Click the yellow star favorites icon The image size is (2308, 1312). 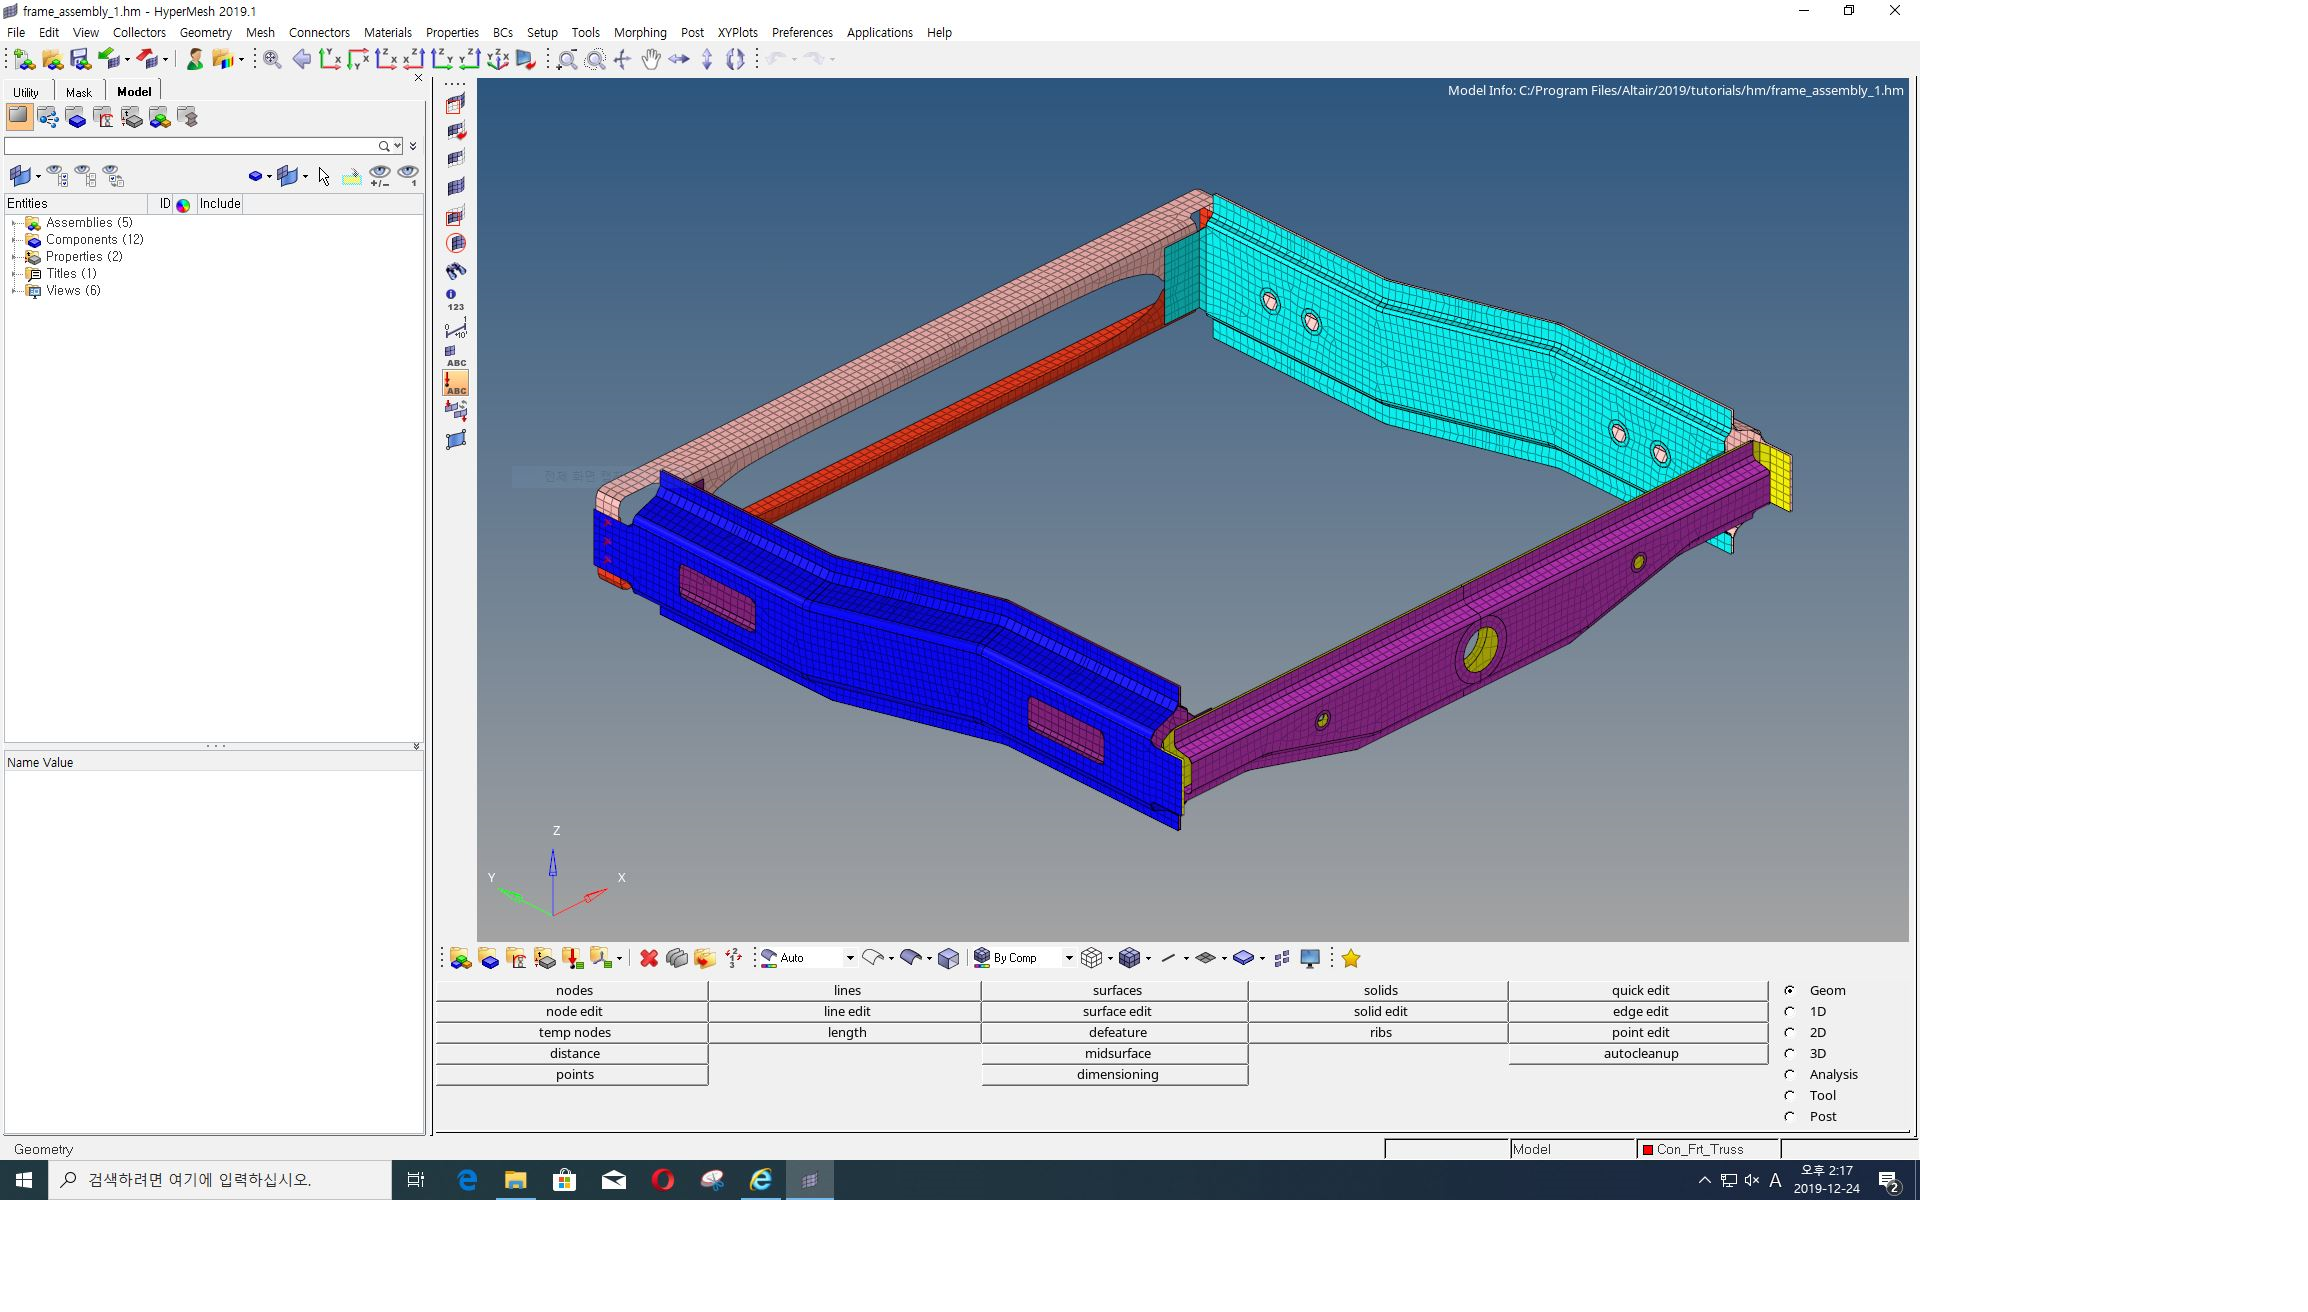[x=1351, y=958]
